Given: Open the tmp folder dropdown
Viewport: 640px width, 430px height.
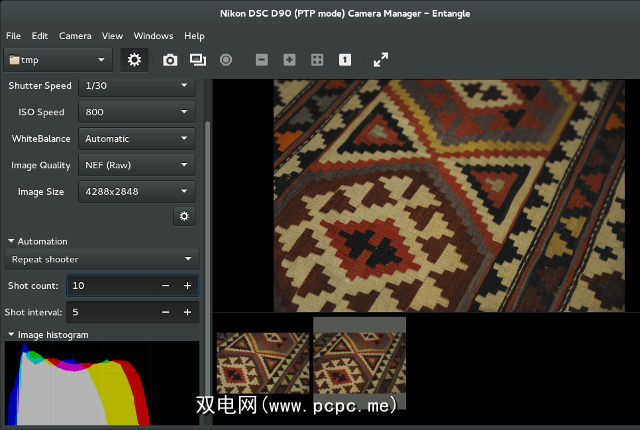Looking at the screenshot, I should point(58,60).
